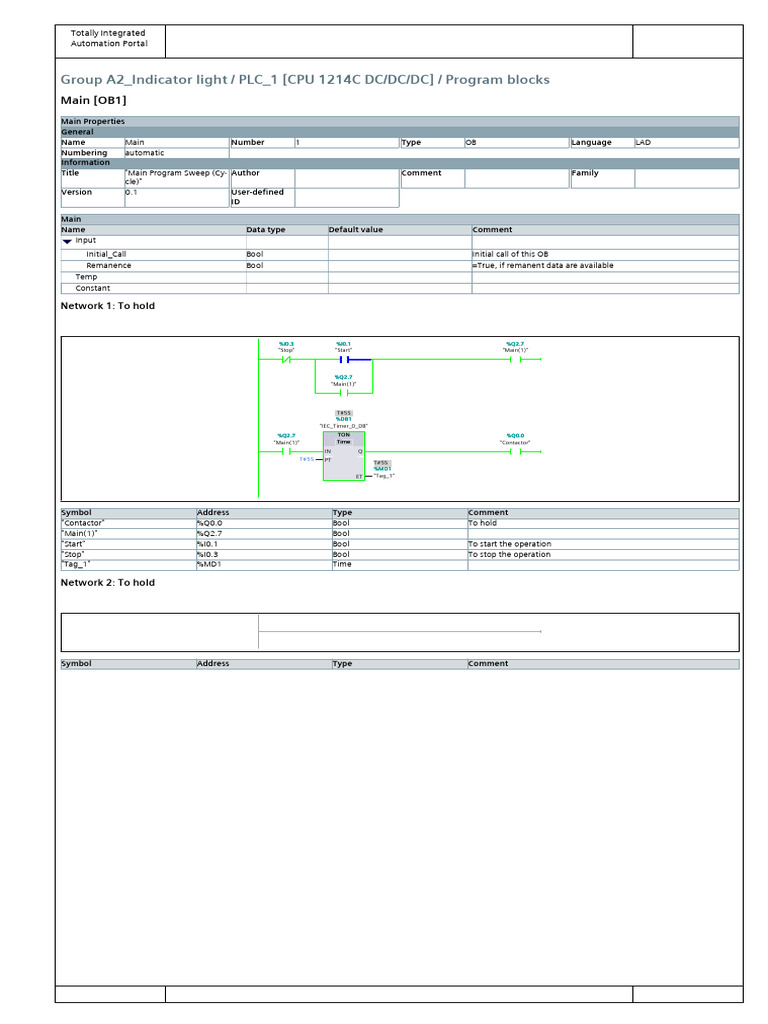Collapse the Input section triangle
The width and height of the screenshot is (768, 1024).
pyautogui.click(x=67, y=241)
